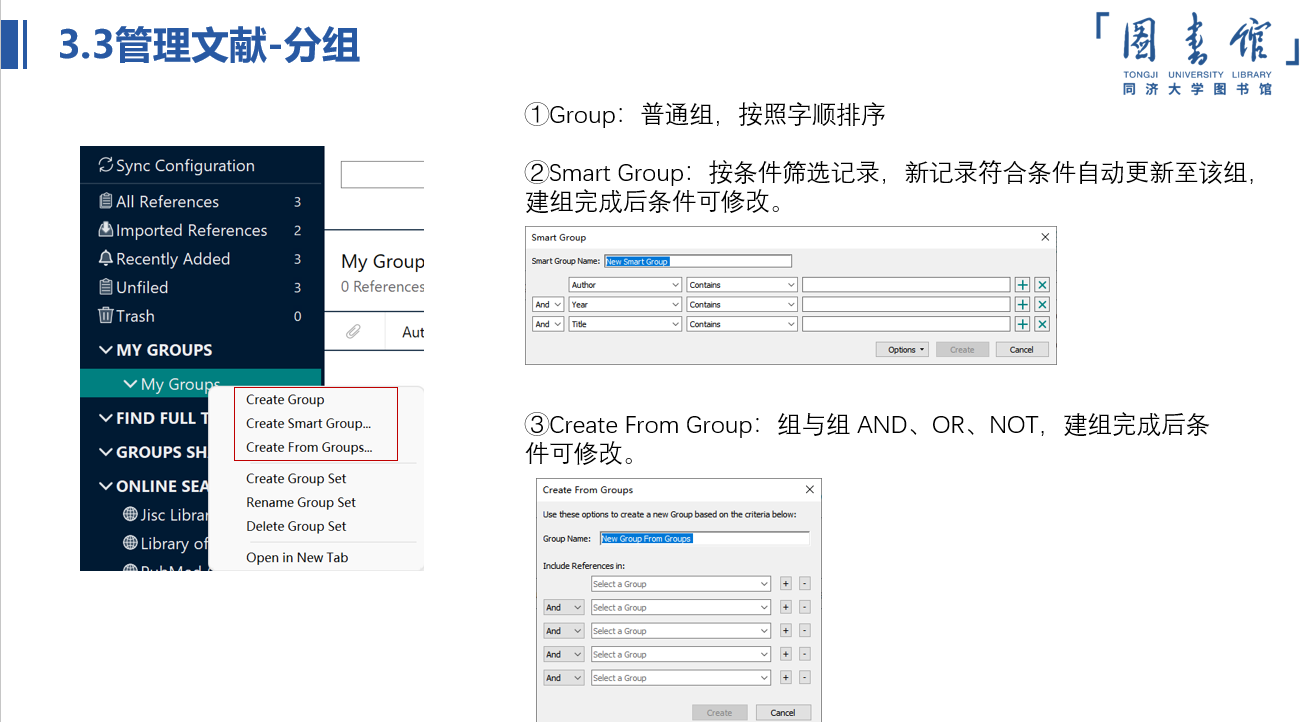1305x722 pixels.
Task: Expand the ONLINE SEARCH section chevron
Action: (x=106, y=486)
